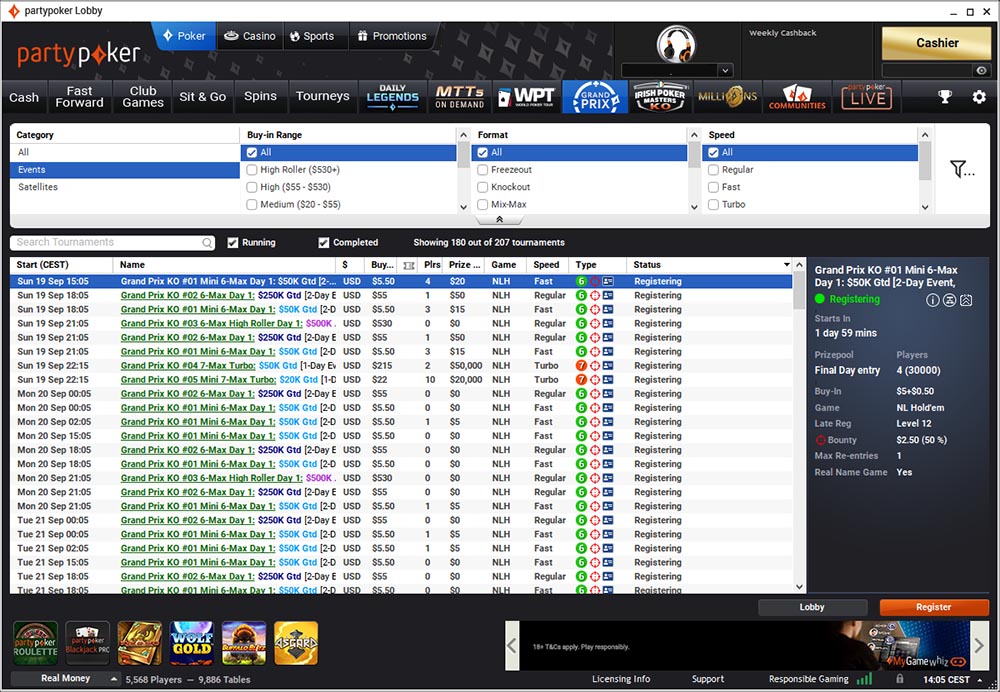Click the tickets column header icon
Viewport: 1000px width, 692px height.
(409, 265)
